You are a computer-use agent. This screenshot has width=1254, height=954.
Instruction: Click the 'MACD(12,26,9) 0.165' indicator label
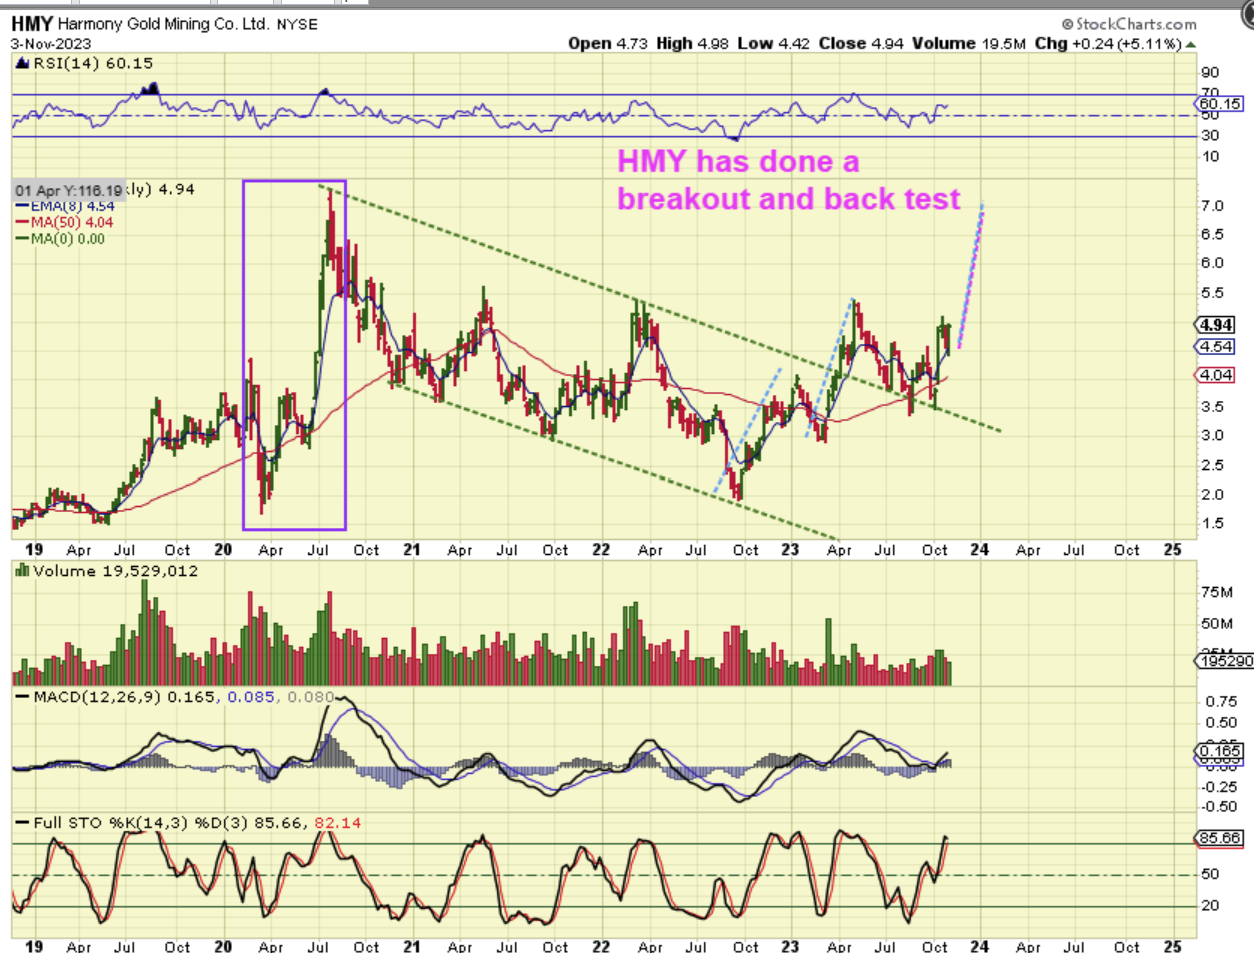(124, 696)
